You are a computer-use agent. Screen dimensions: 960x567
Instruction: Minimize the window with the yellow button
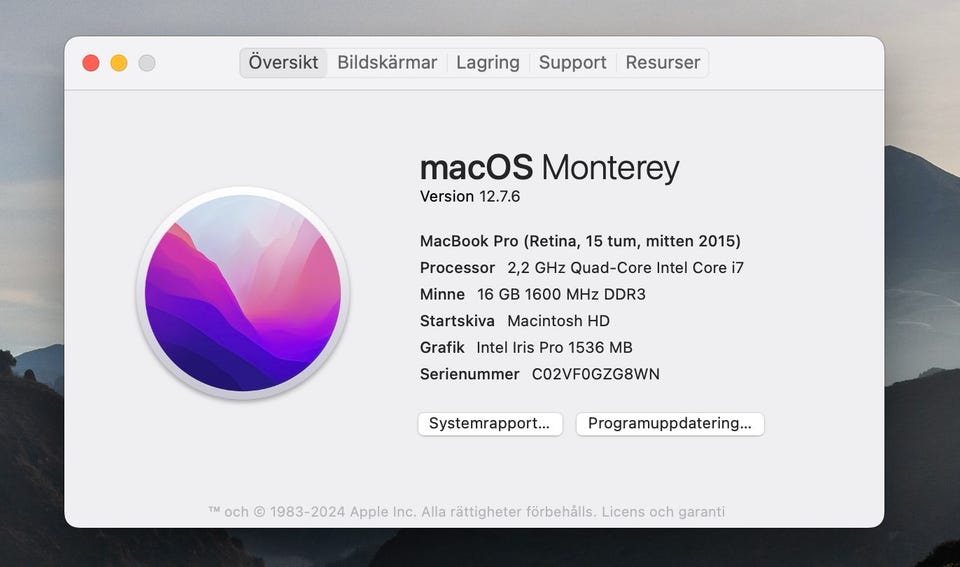119,63
